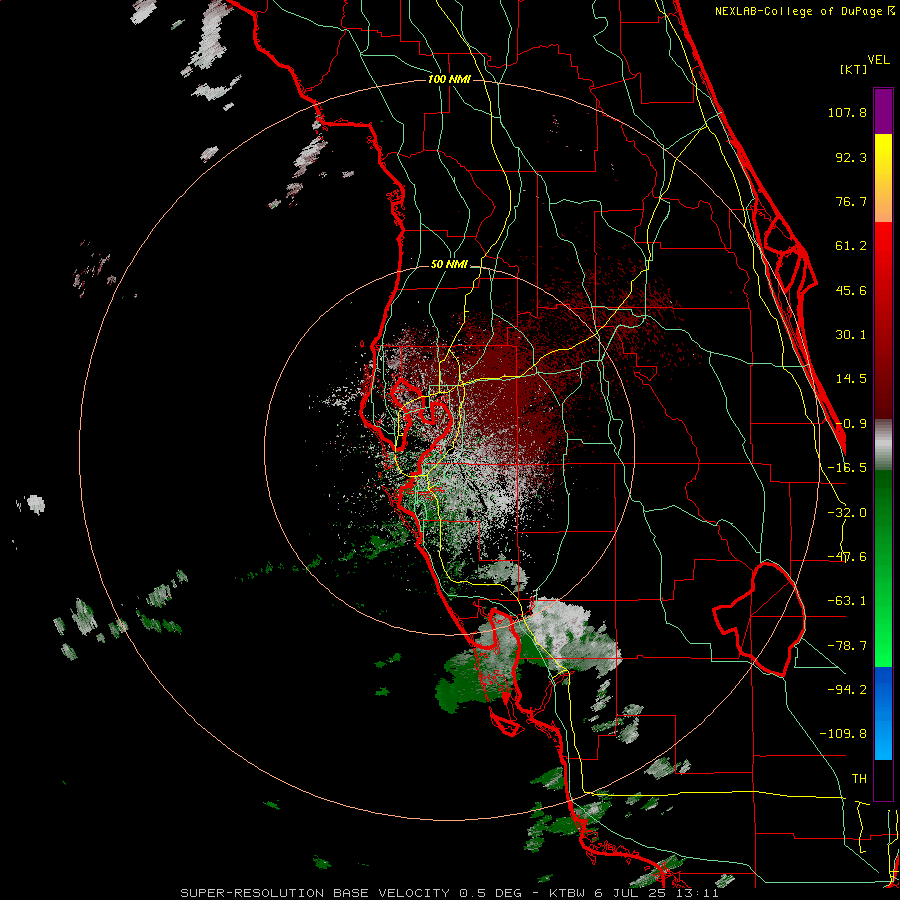The image size is (900, 900).
Task: Click the 107.8 legend value
Action: [847, 112]
